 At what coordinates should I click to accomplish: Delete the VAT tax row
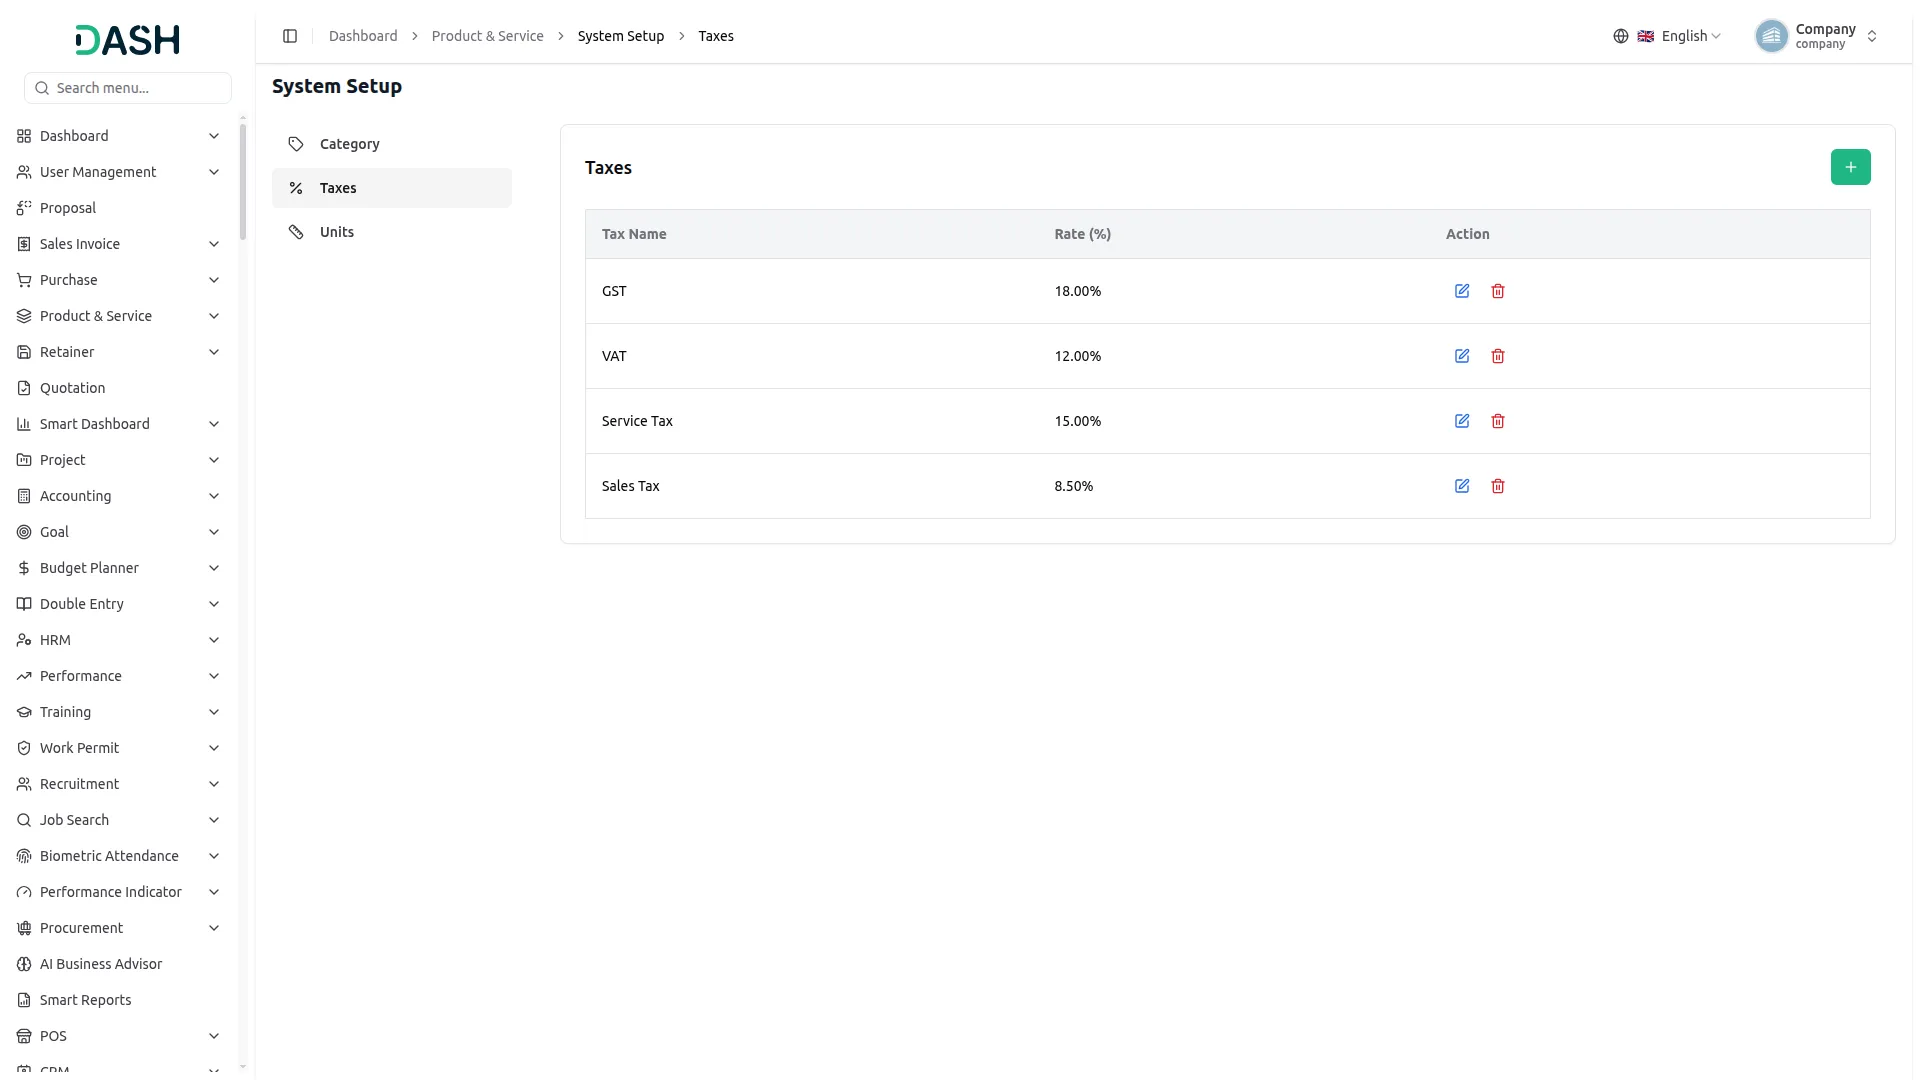(1498, 356)
